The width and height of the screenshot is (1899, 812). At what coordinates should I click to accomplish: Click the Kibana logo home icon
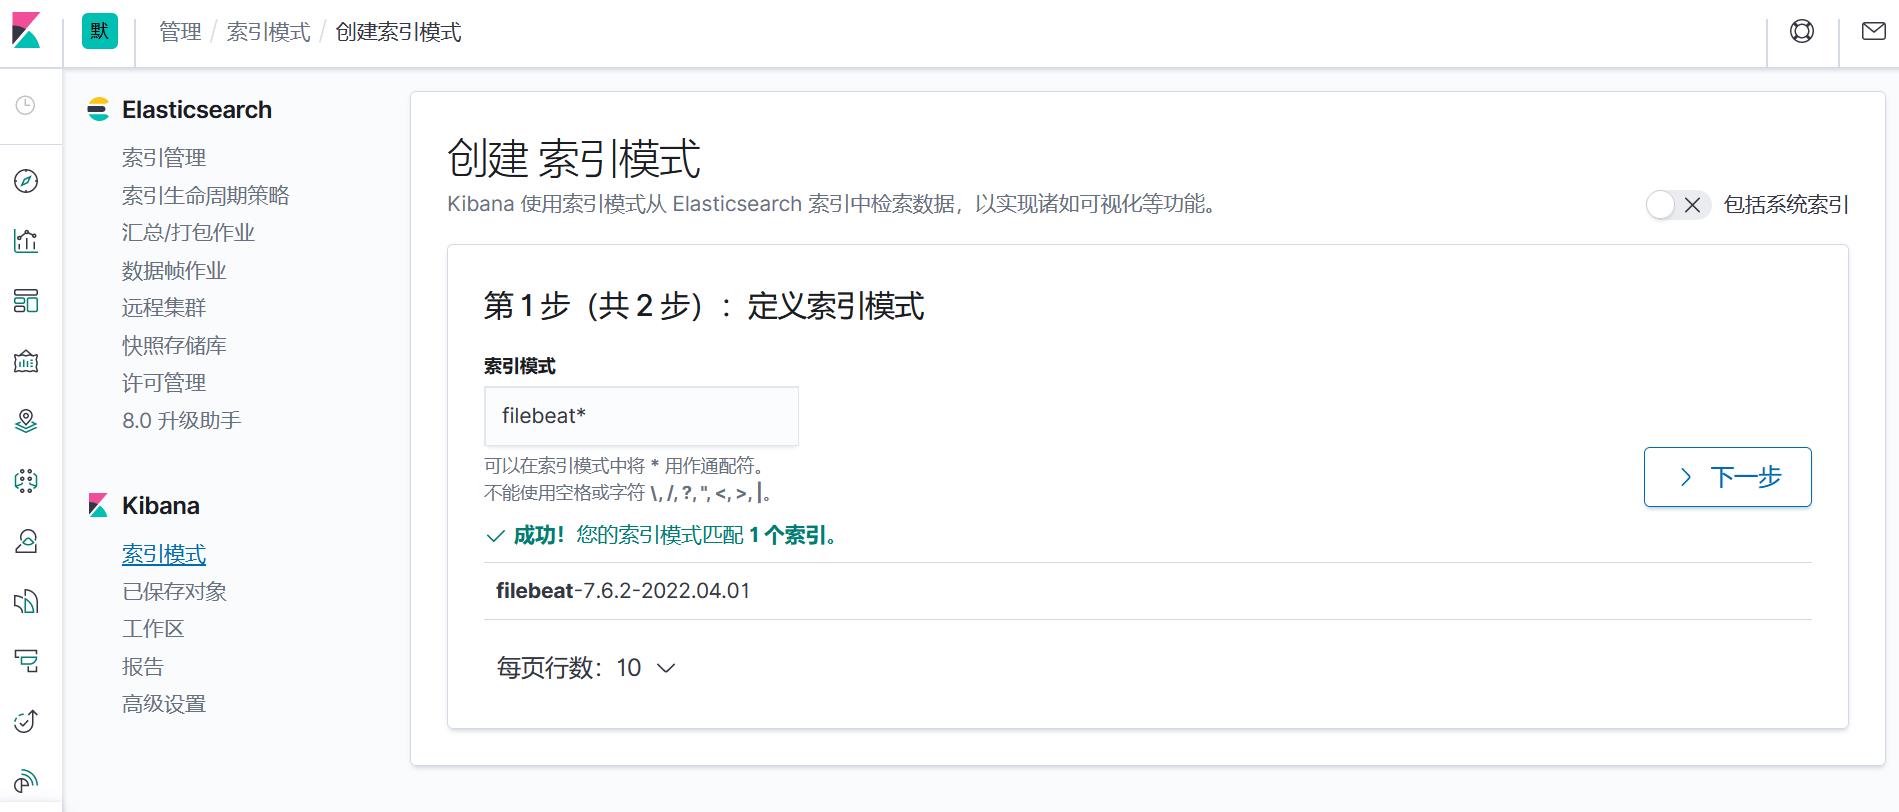pos(26,31)
